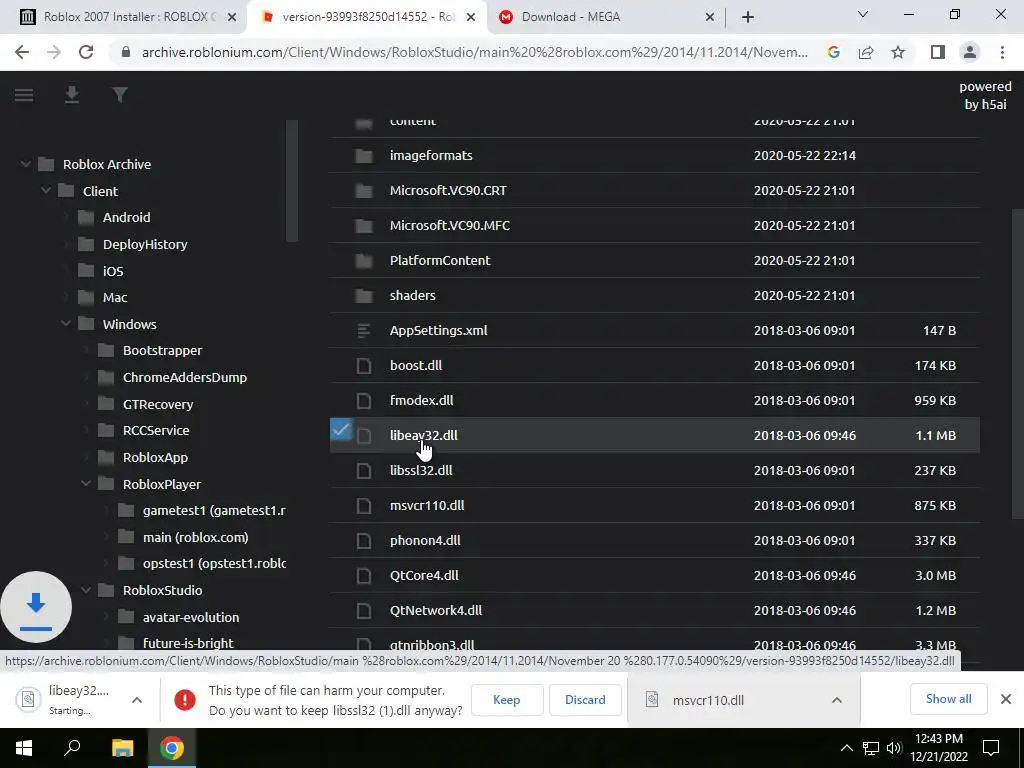Select DeployHistory in the sidebar tree
The image size is (1024, 768).
click(145, 245)
